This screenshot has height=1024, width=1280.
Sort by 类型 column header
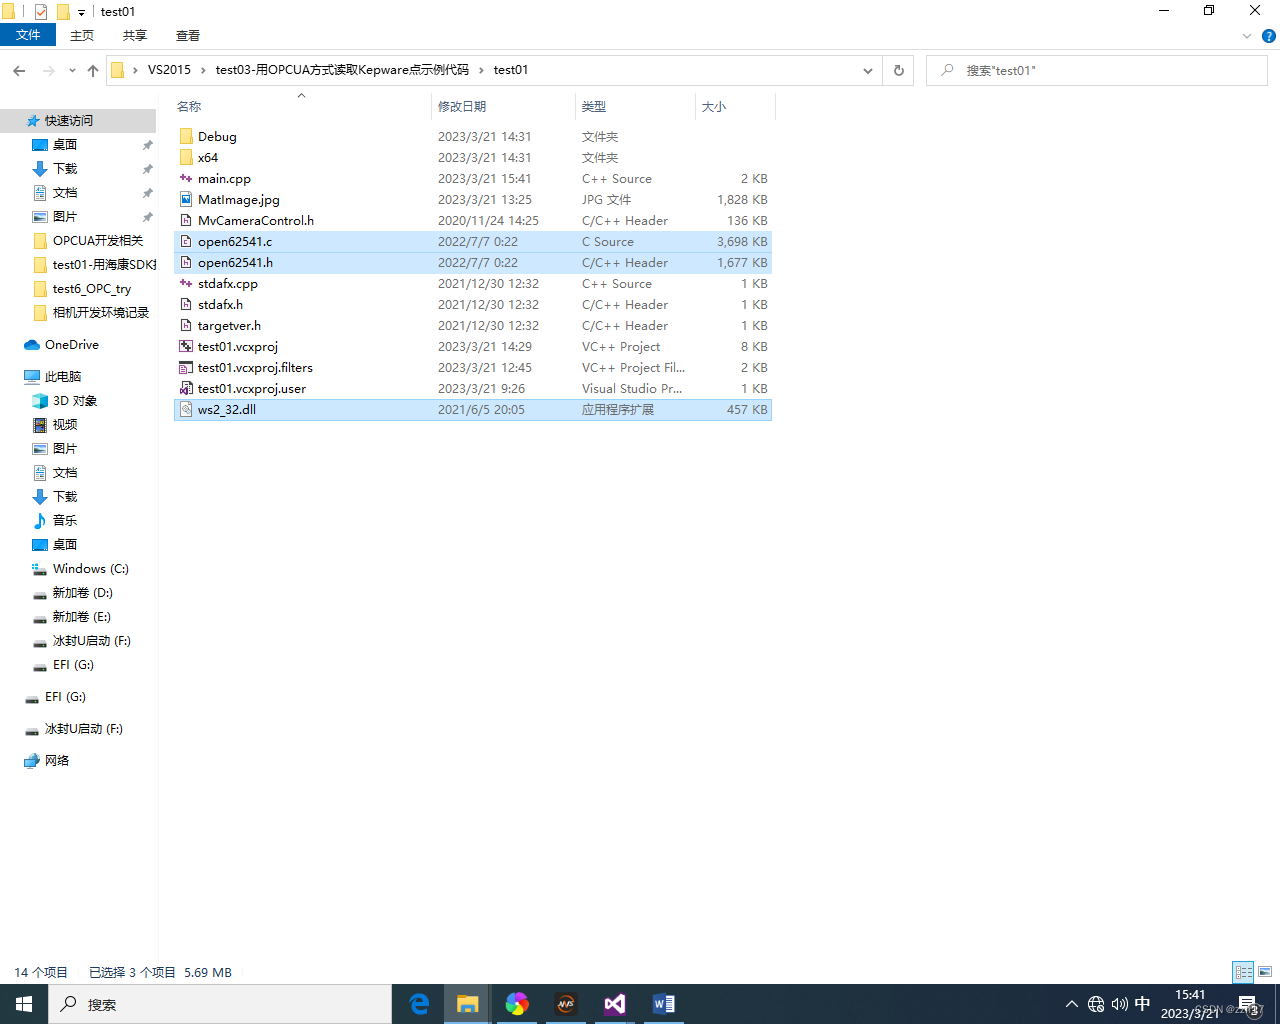click(594, 106)
